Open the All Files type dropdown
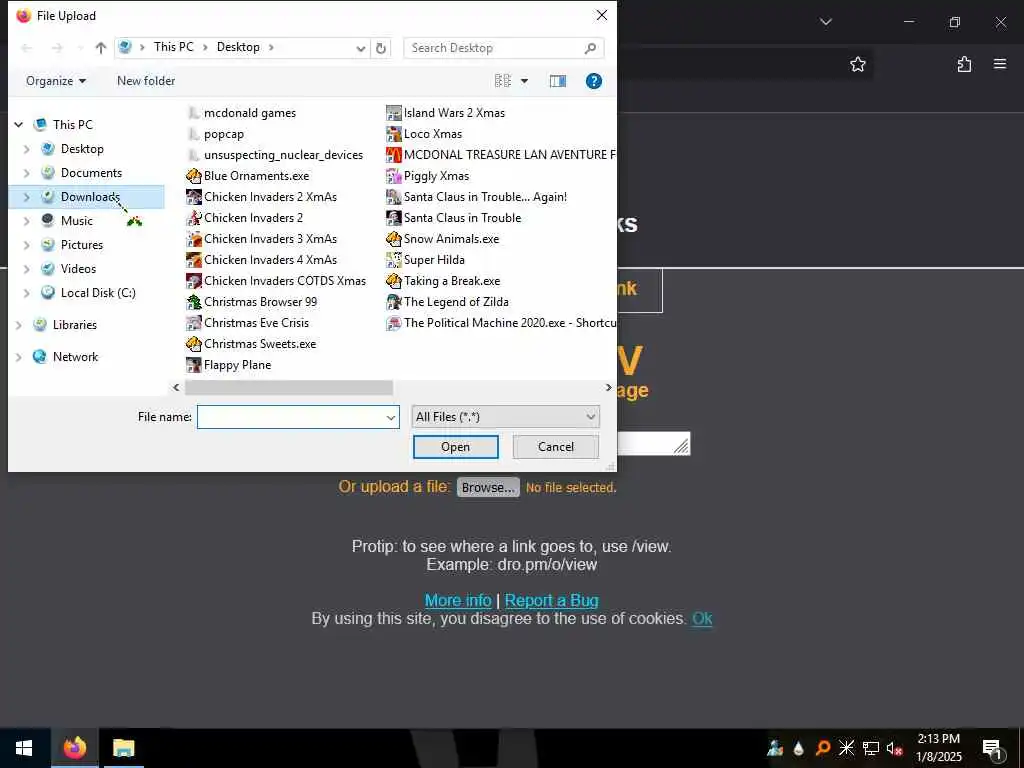Screen dimensions: 1024x768 tap(505, 417)
